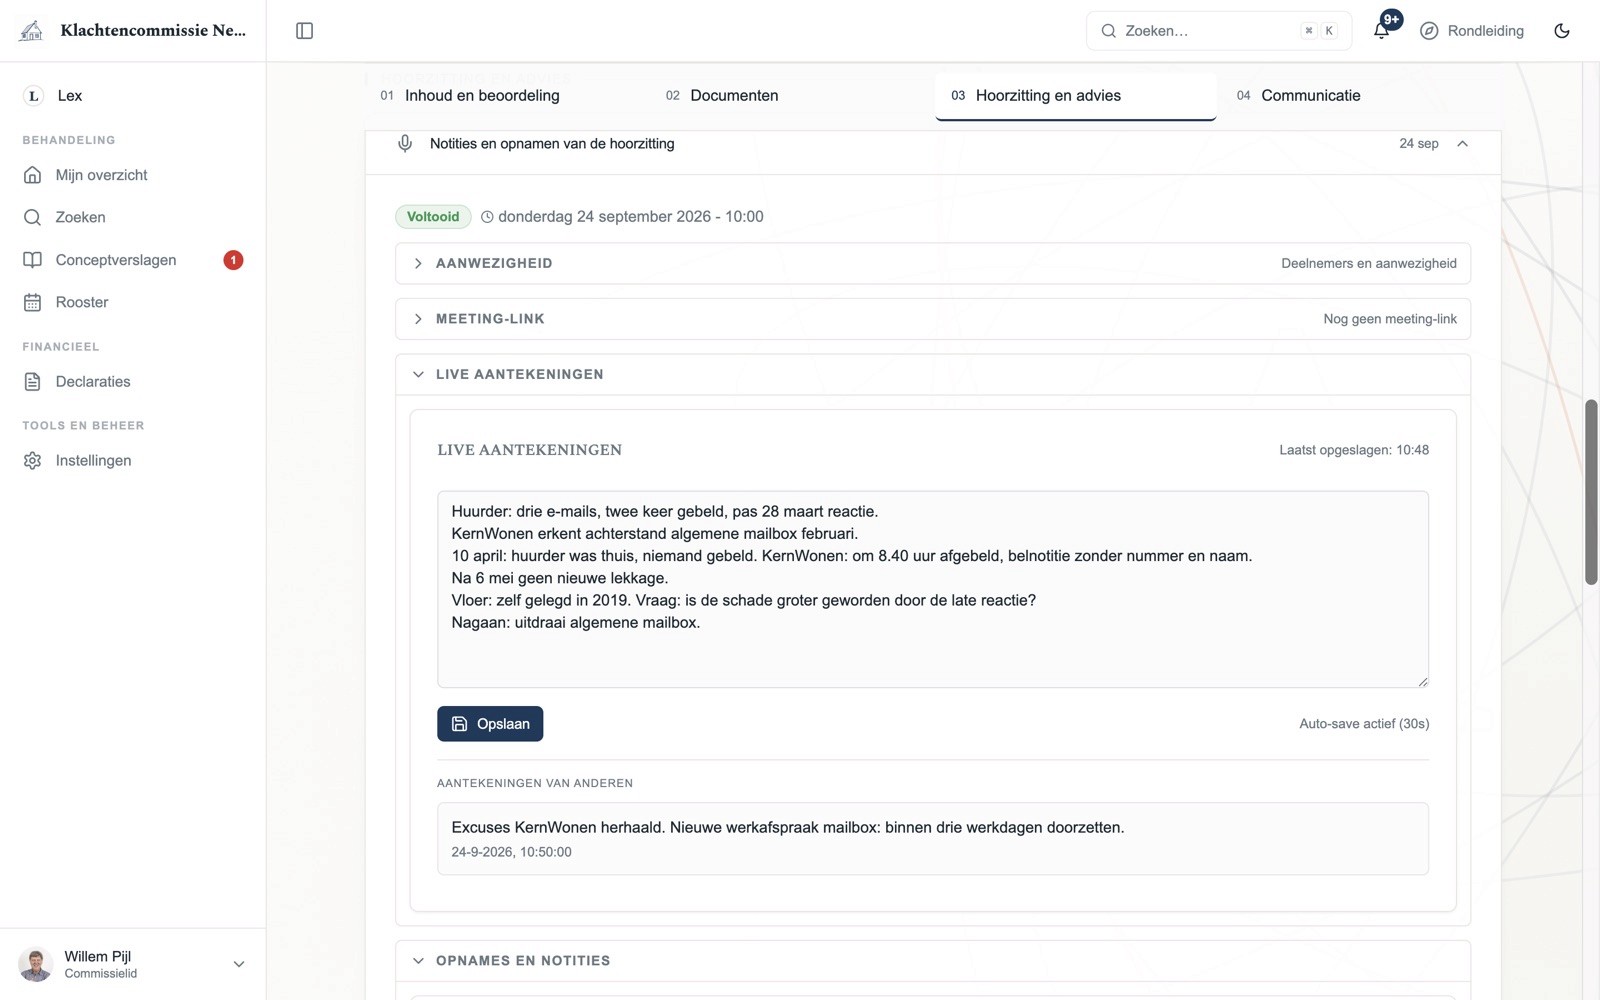Click the Conceptverslagen red badge
This screenshot has height=1000, width=1600.
pos(233,260)
